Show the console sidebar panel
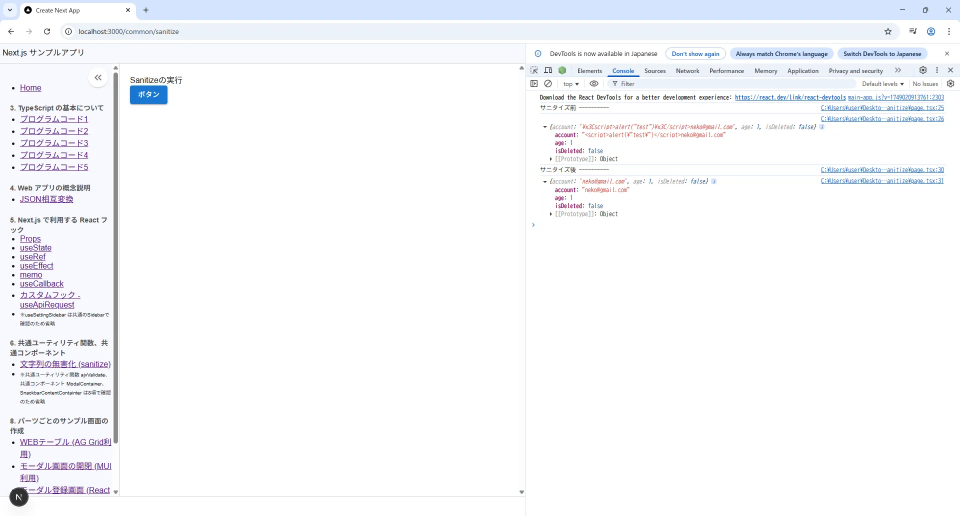 coord(534,84)
